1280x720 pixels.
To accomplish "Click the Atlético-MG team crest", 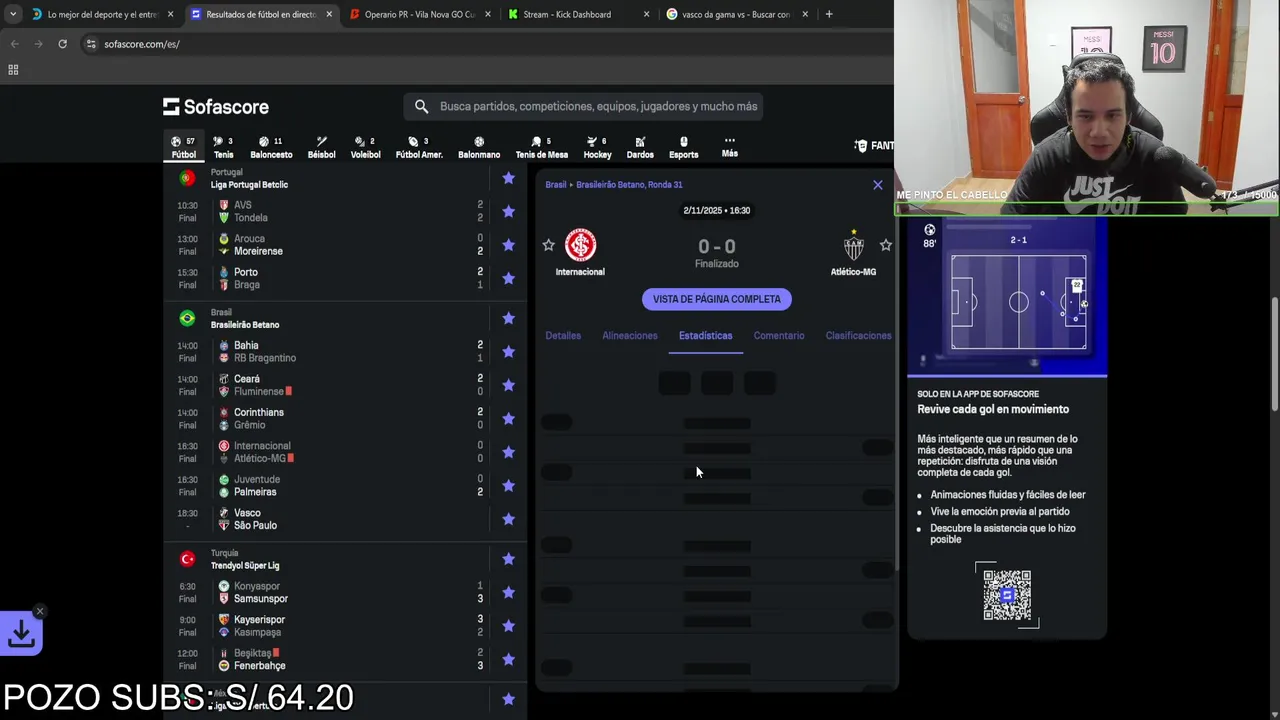I will pyautogui.click(x=853, y=245).
